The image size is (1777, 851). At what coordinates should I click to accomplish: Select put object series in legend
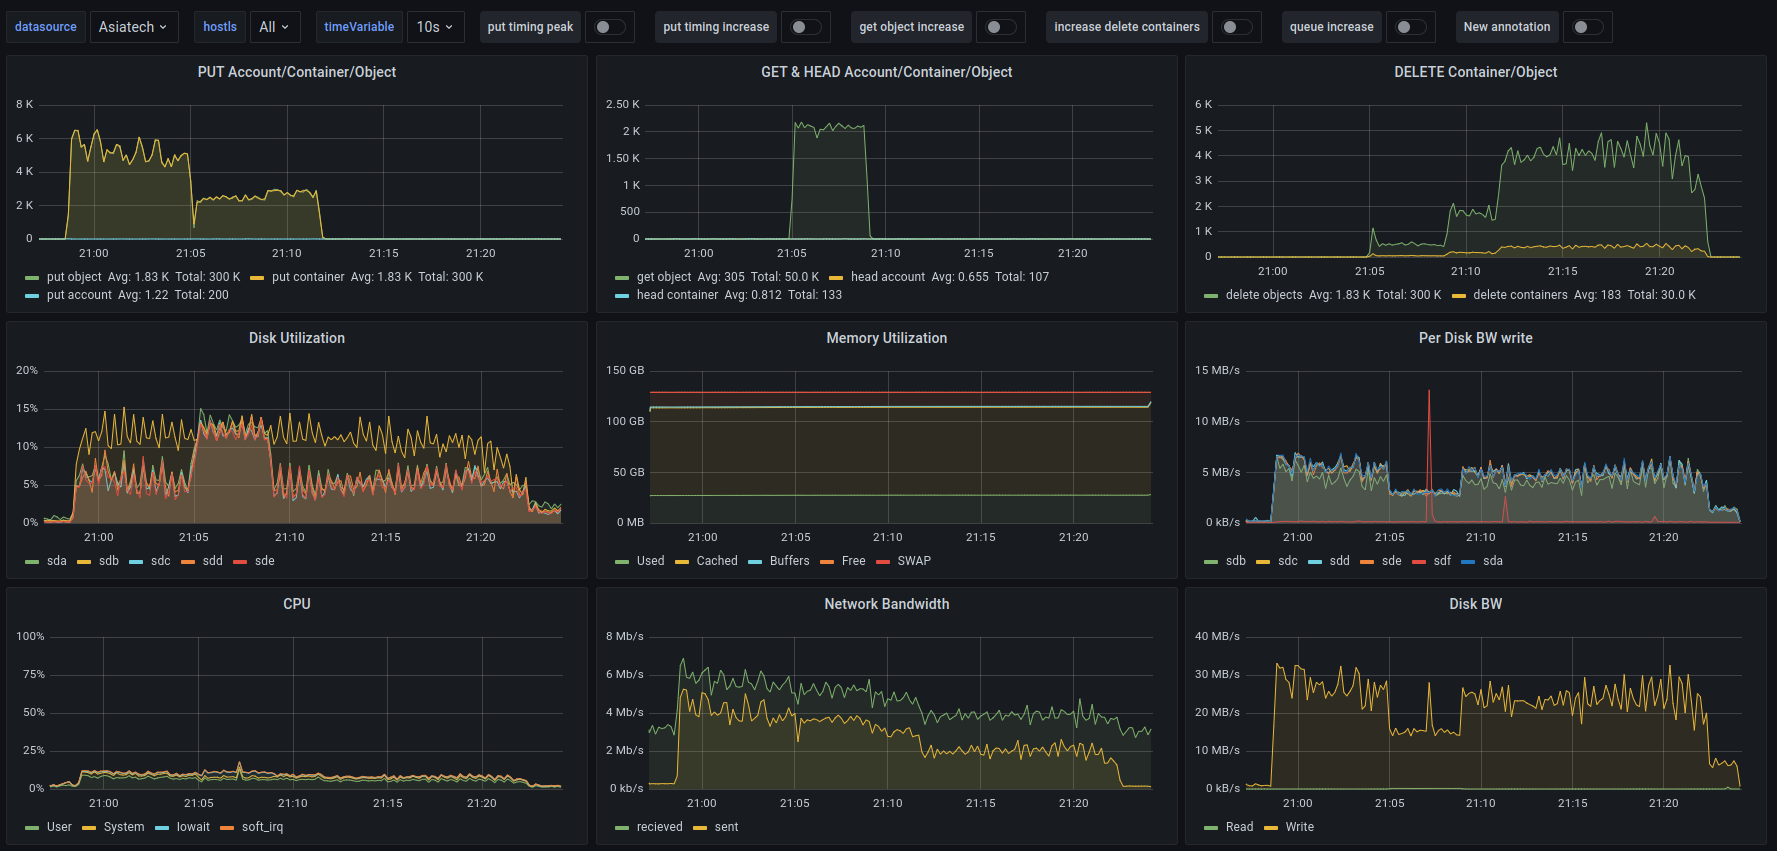coord(74,277)
